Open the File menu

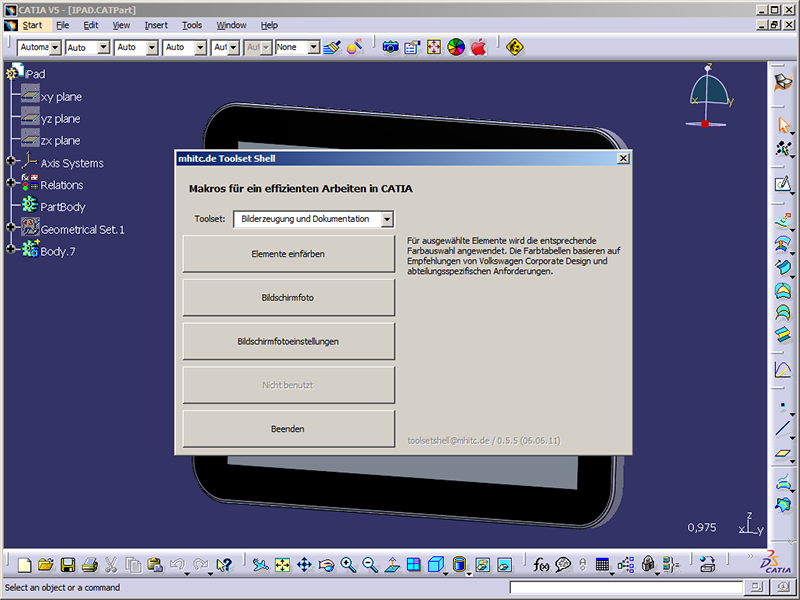pyautogui.click(x=62, y=25)
